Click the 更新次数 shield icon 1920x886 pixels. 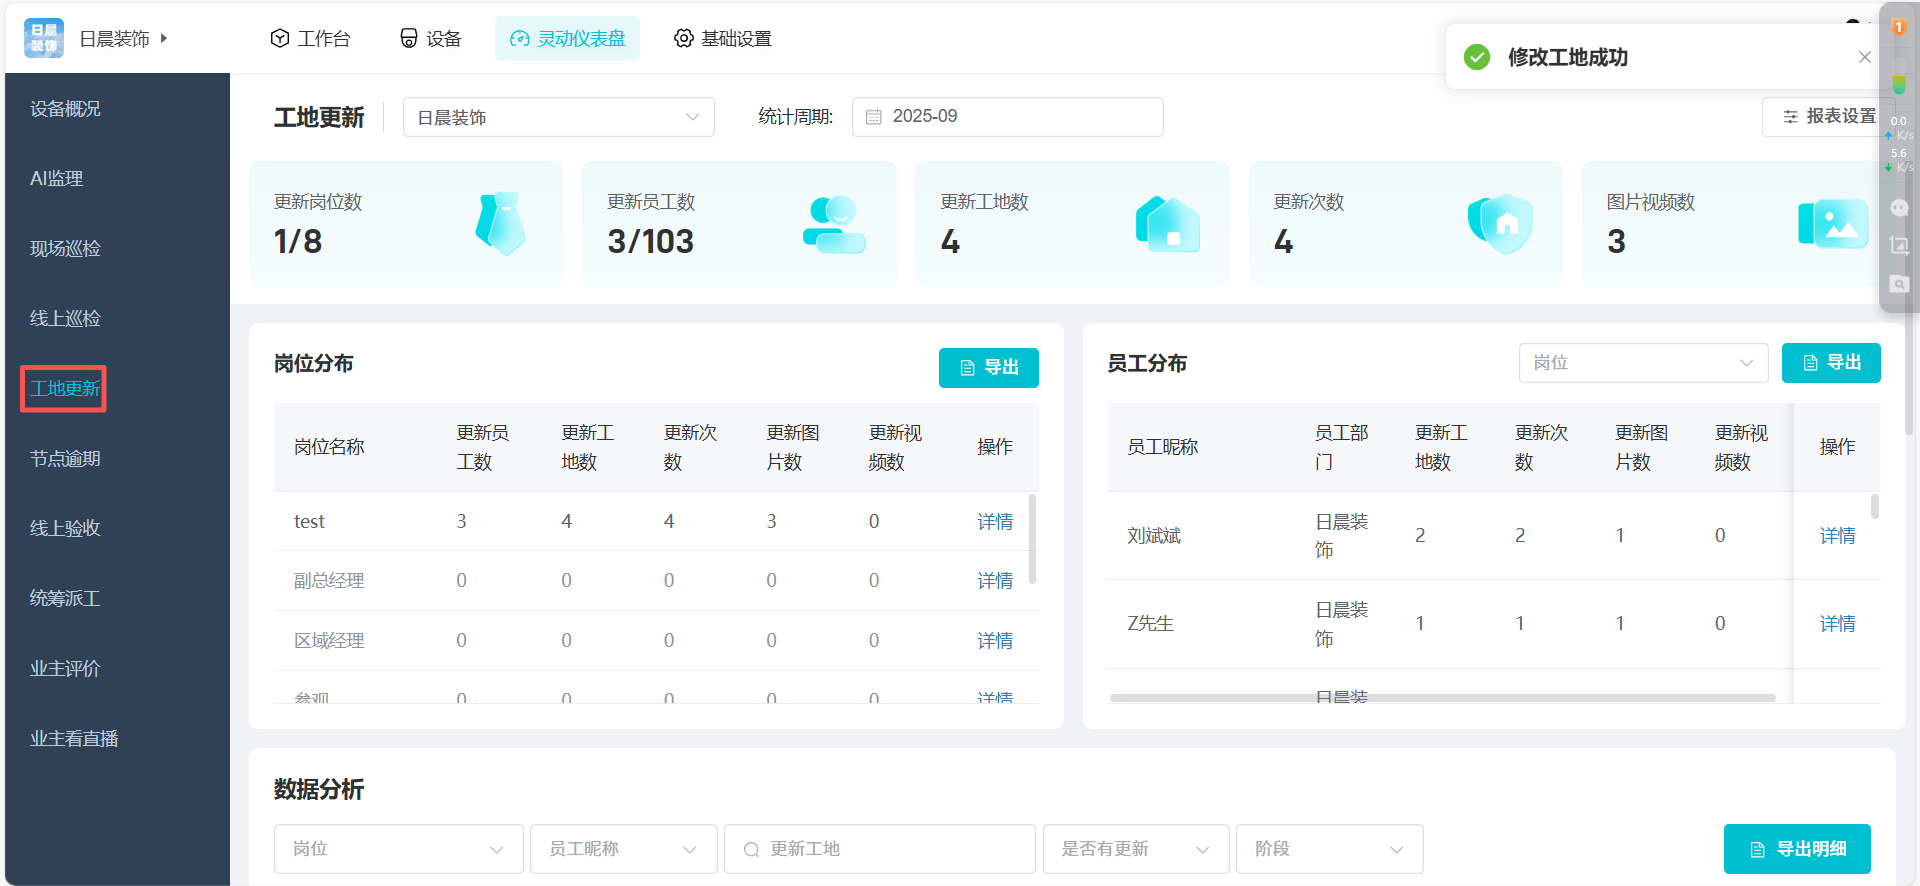[1500, 224]
